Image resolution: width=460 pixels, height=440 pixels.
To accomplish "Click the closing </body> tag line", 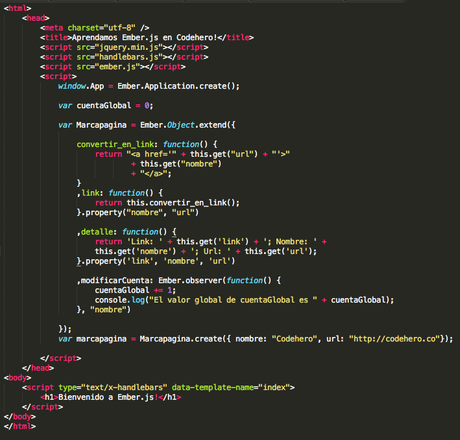I will (x=20, y=417).
